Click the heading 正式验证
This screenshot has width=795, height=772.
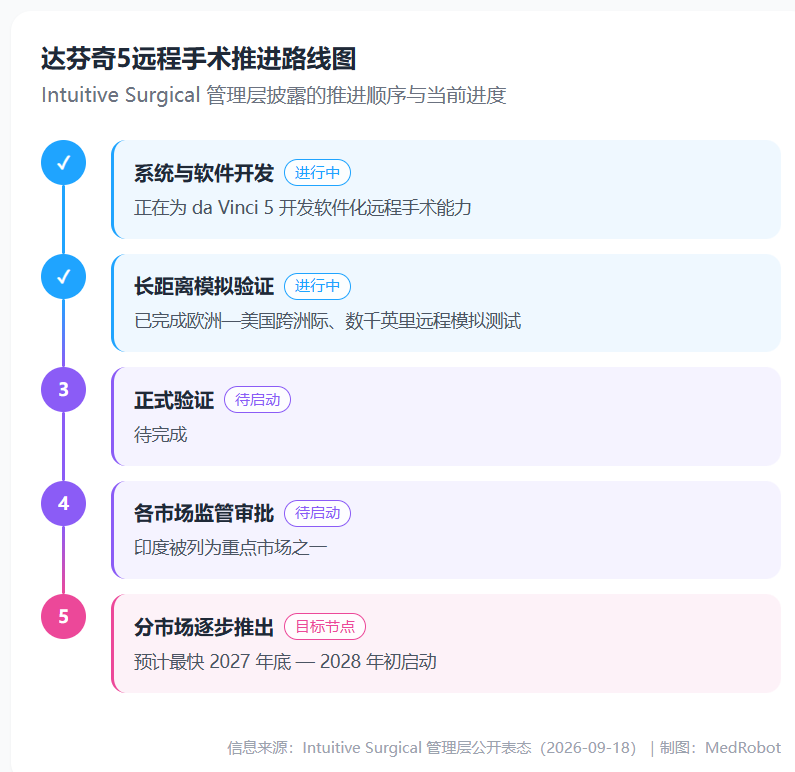coord(174,400)
